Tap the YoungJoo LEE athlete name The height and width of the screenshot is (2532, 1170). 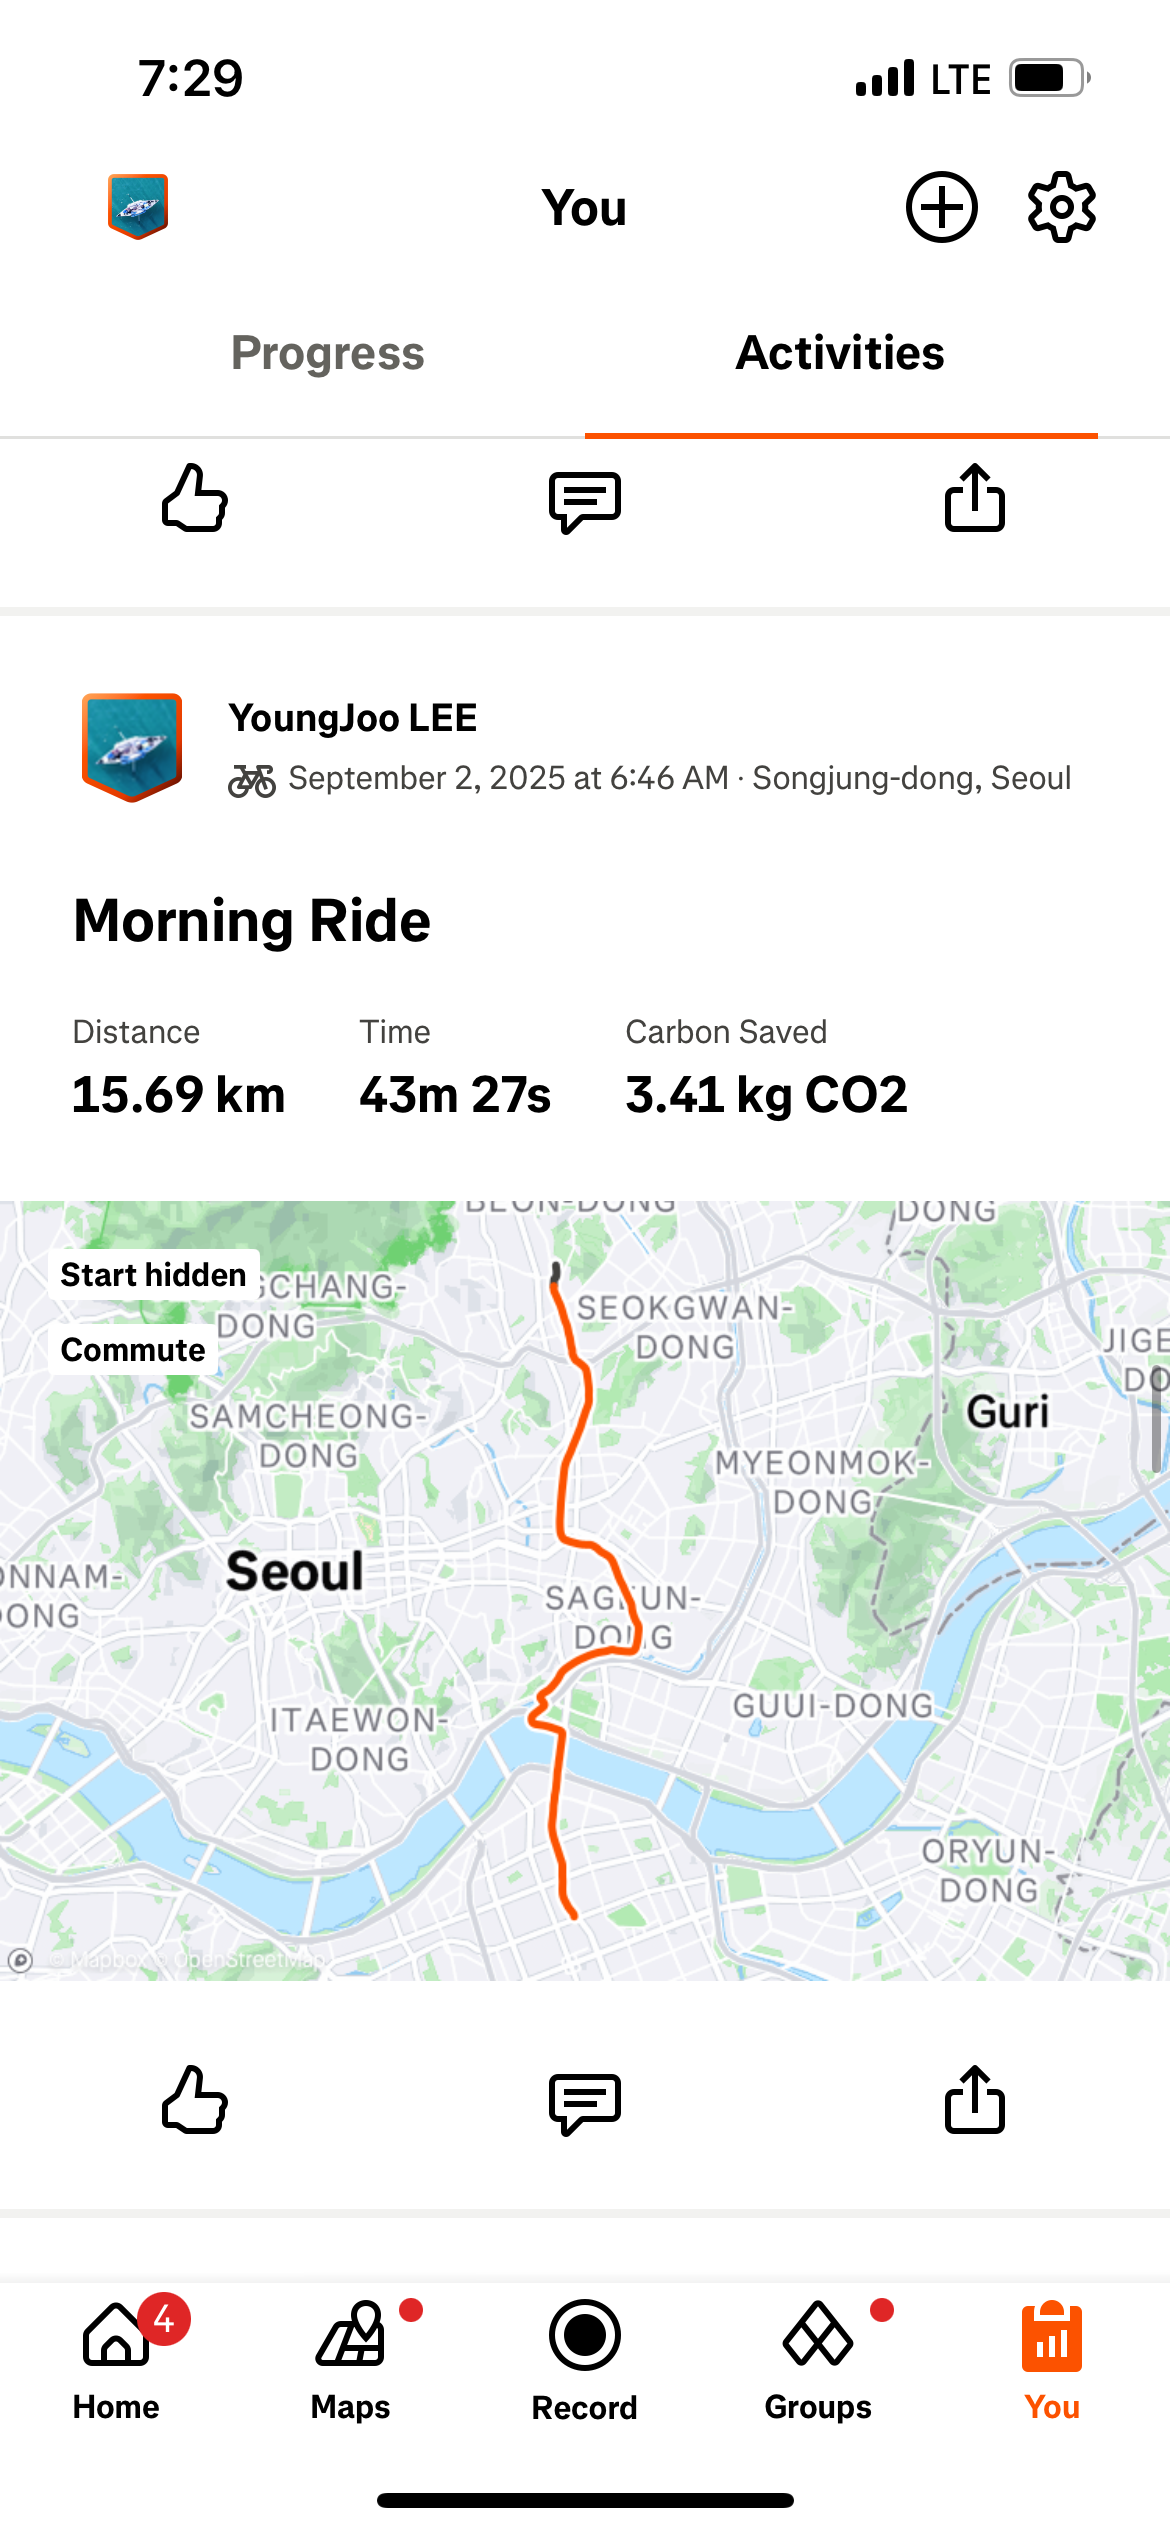pyautogui.click(x=353, y=718)
